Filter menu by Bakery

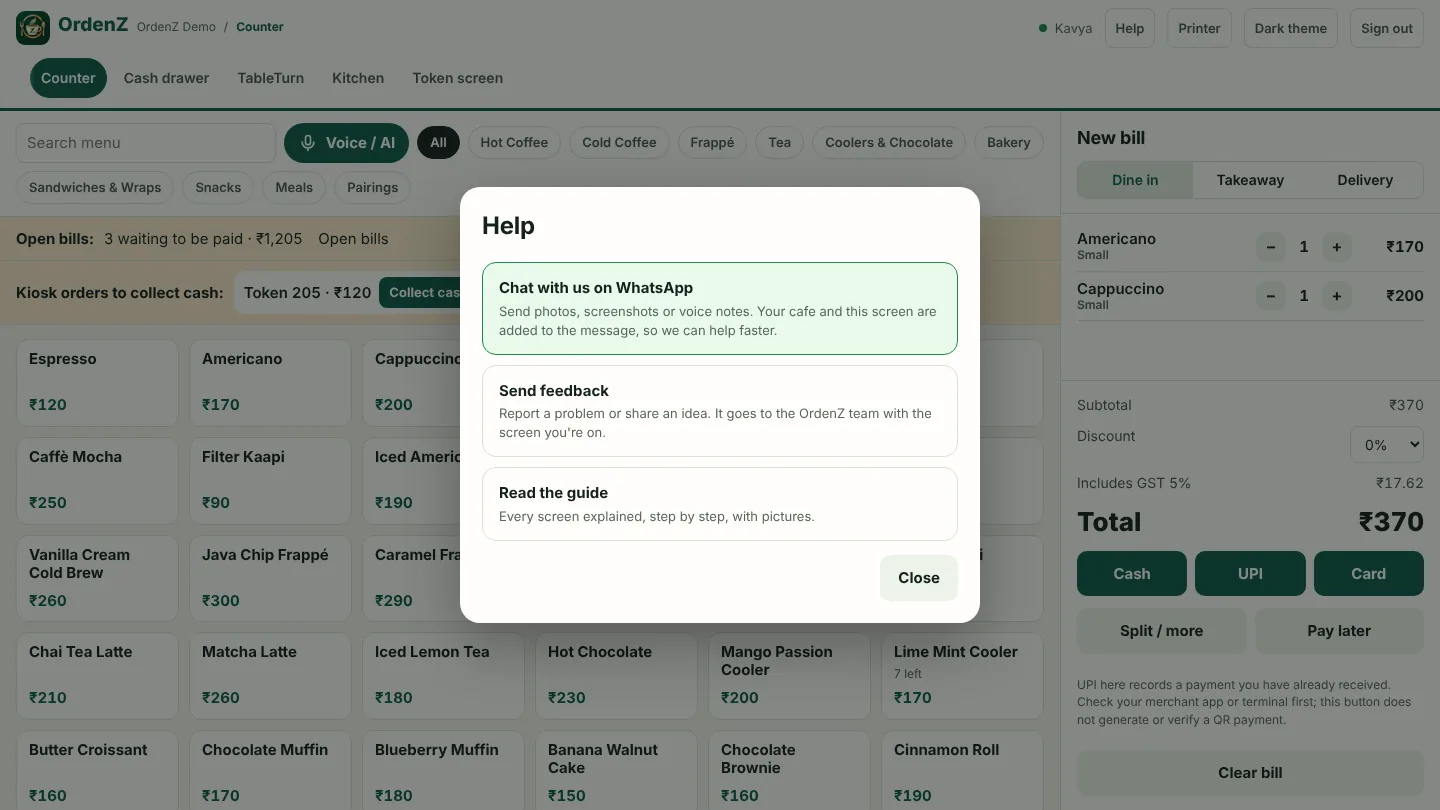tap(1009, 143)
